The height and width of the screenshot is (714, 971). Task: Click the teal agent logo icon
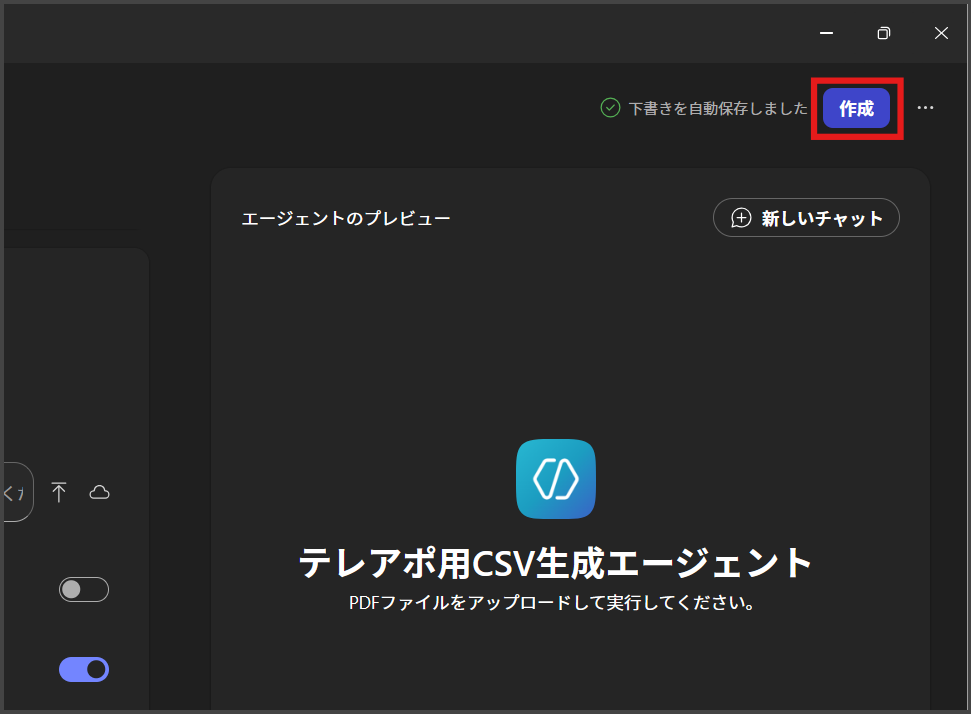556,479
